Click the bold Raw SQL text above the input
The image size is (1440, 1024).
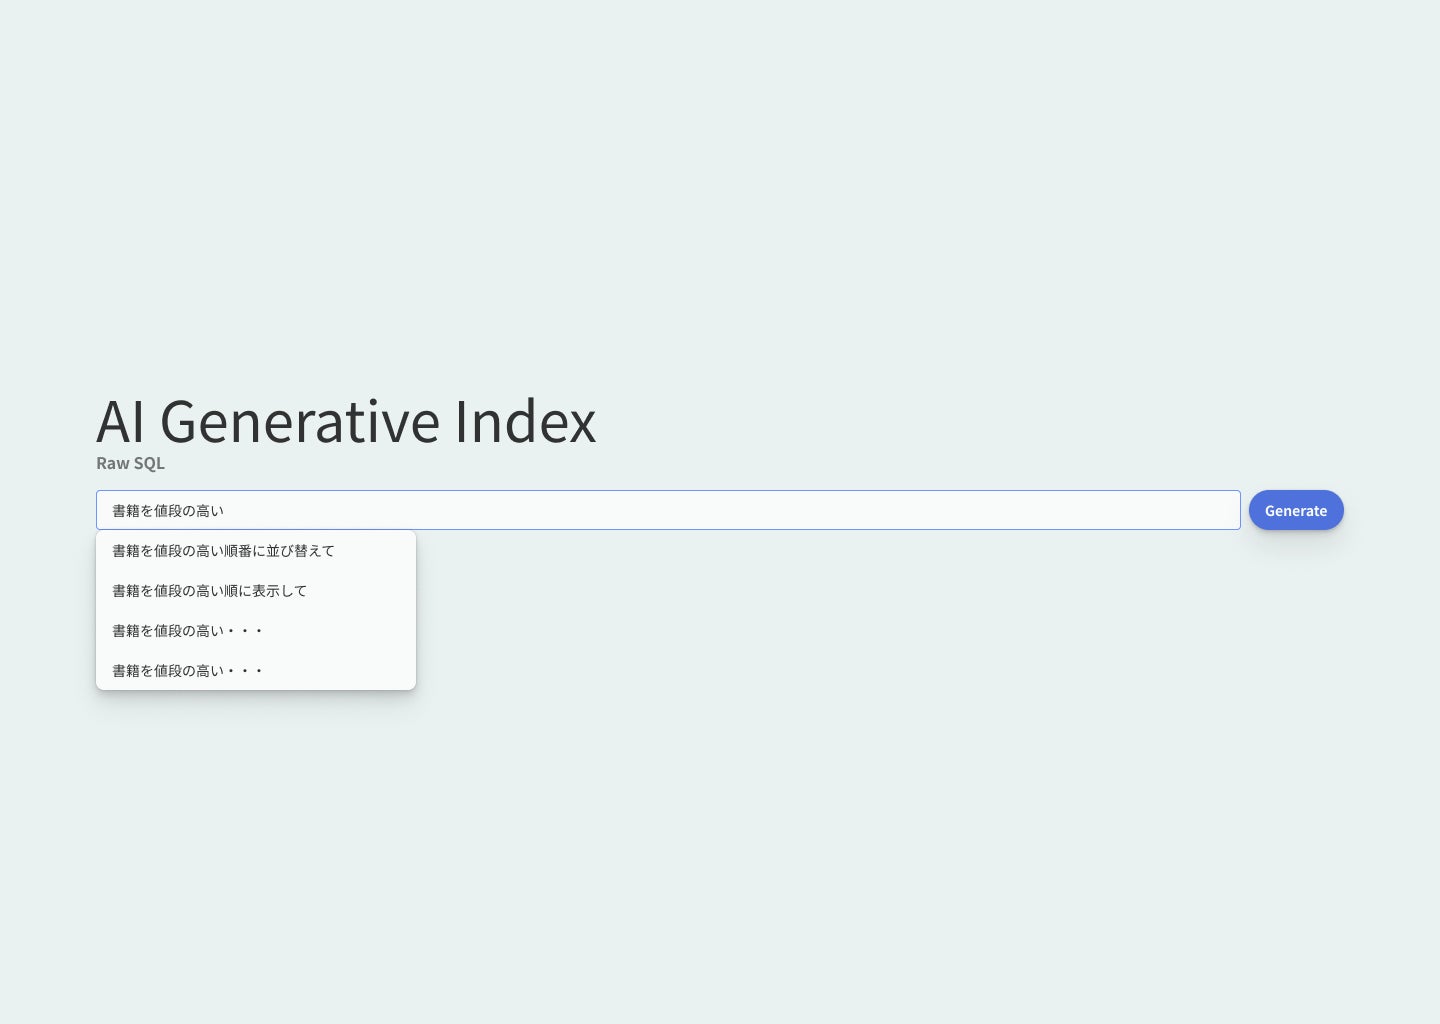click(x=130, y=463)
